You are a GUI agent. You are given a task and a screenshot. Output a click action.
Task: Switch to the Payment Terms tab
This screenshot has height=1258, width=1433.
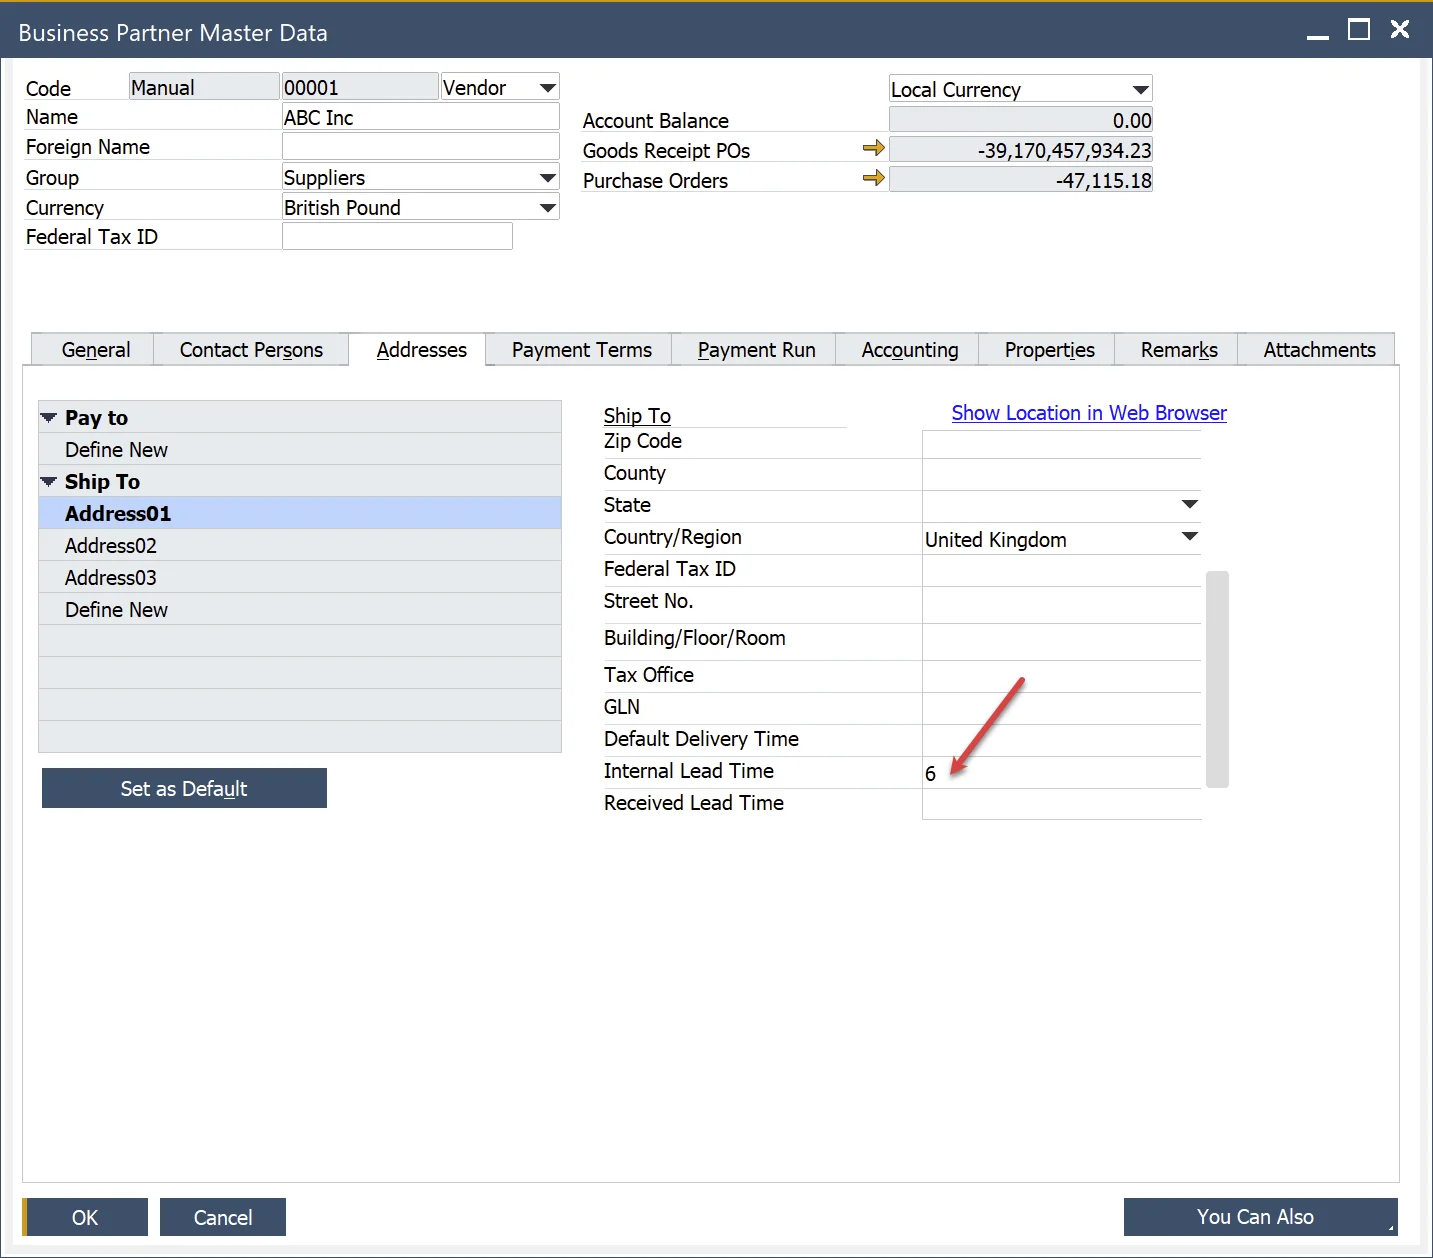[581, 350]
